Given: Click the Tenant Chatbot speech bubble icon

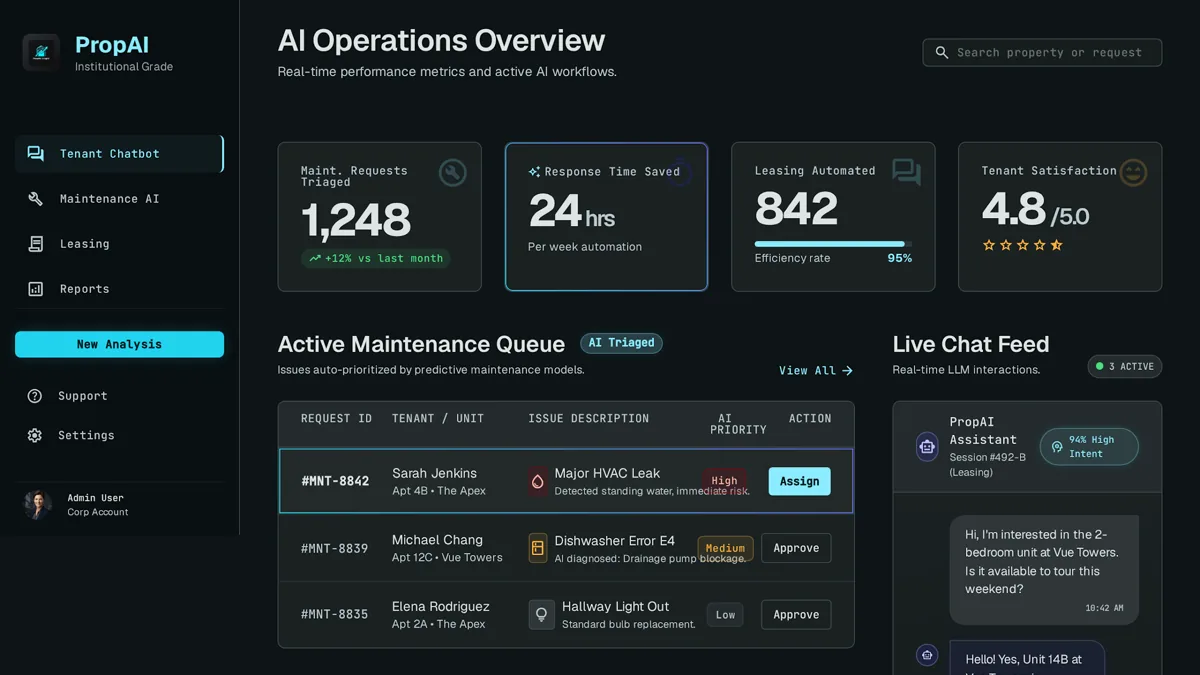Looking at the screenshot, I should 36,154.
